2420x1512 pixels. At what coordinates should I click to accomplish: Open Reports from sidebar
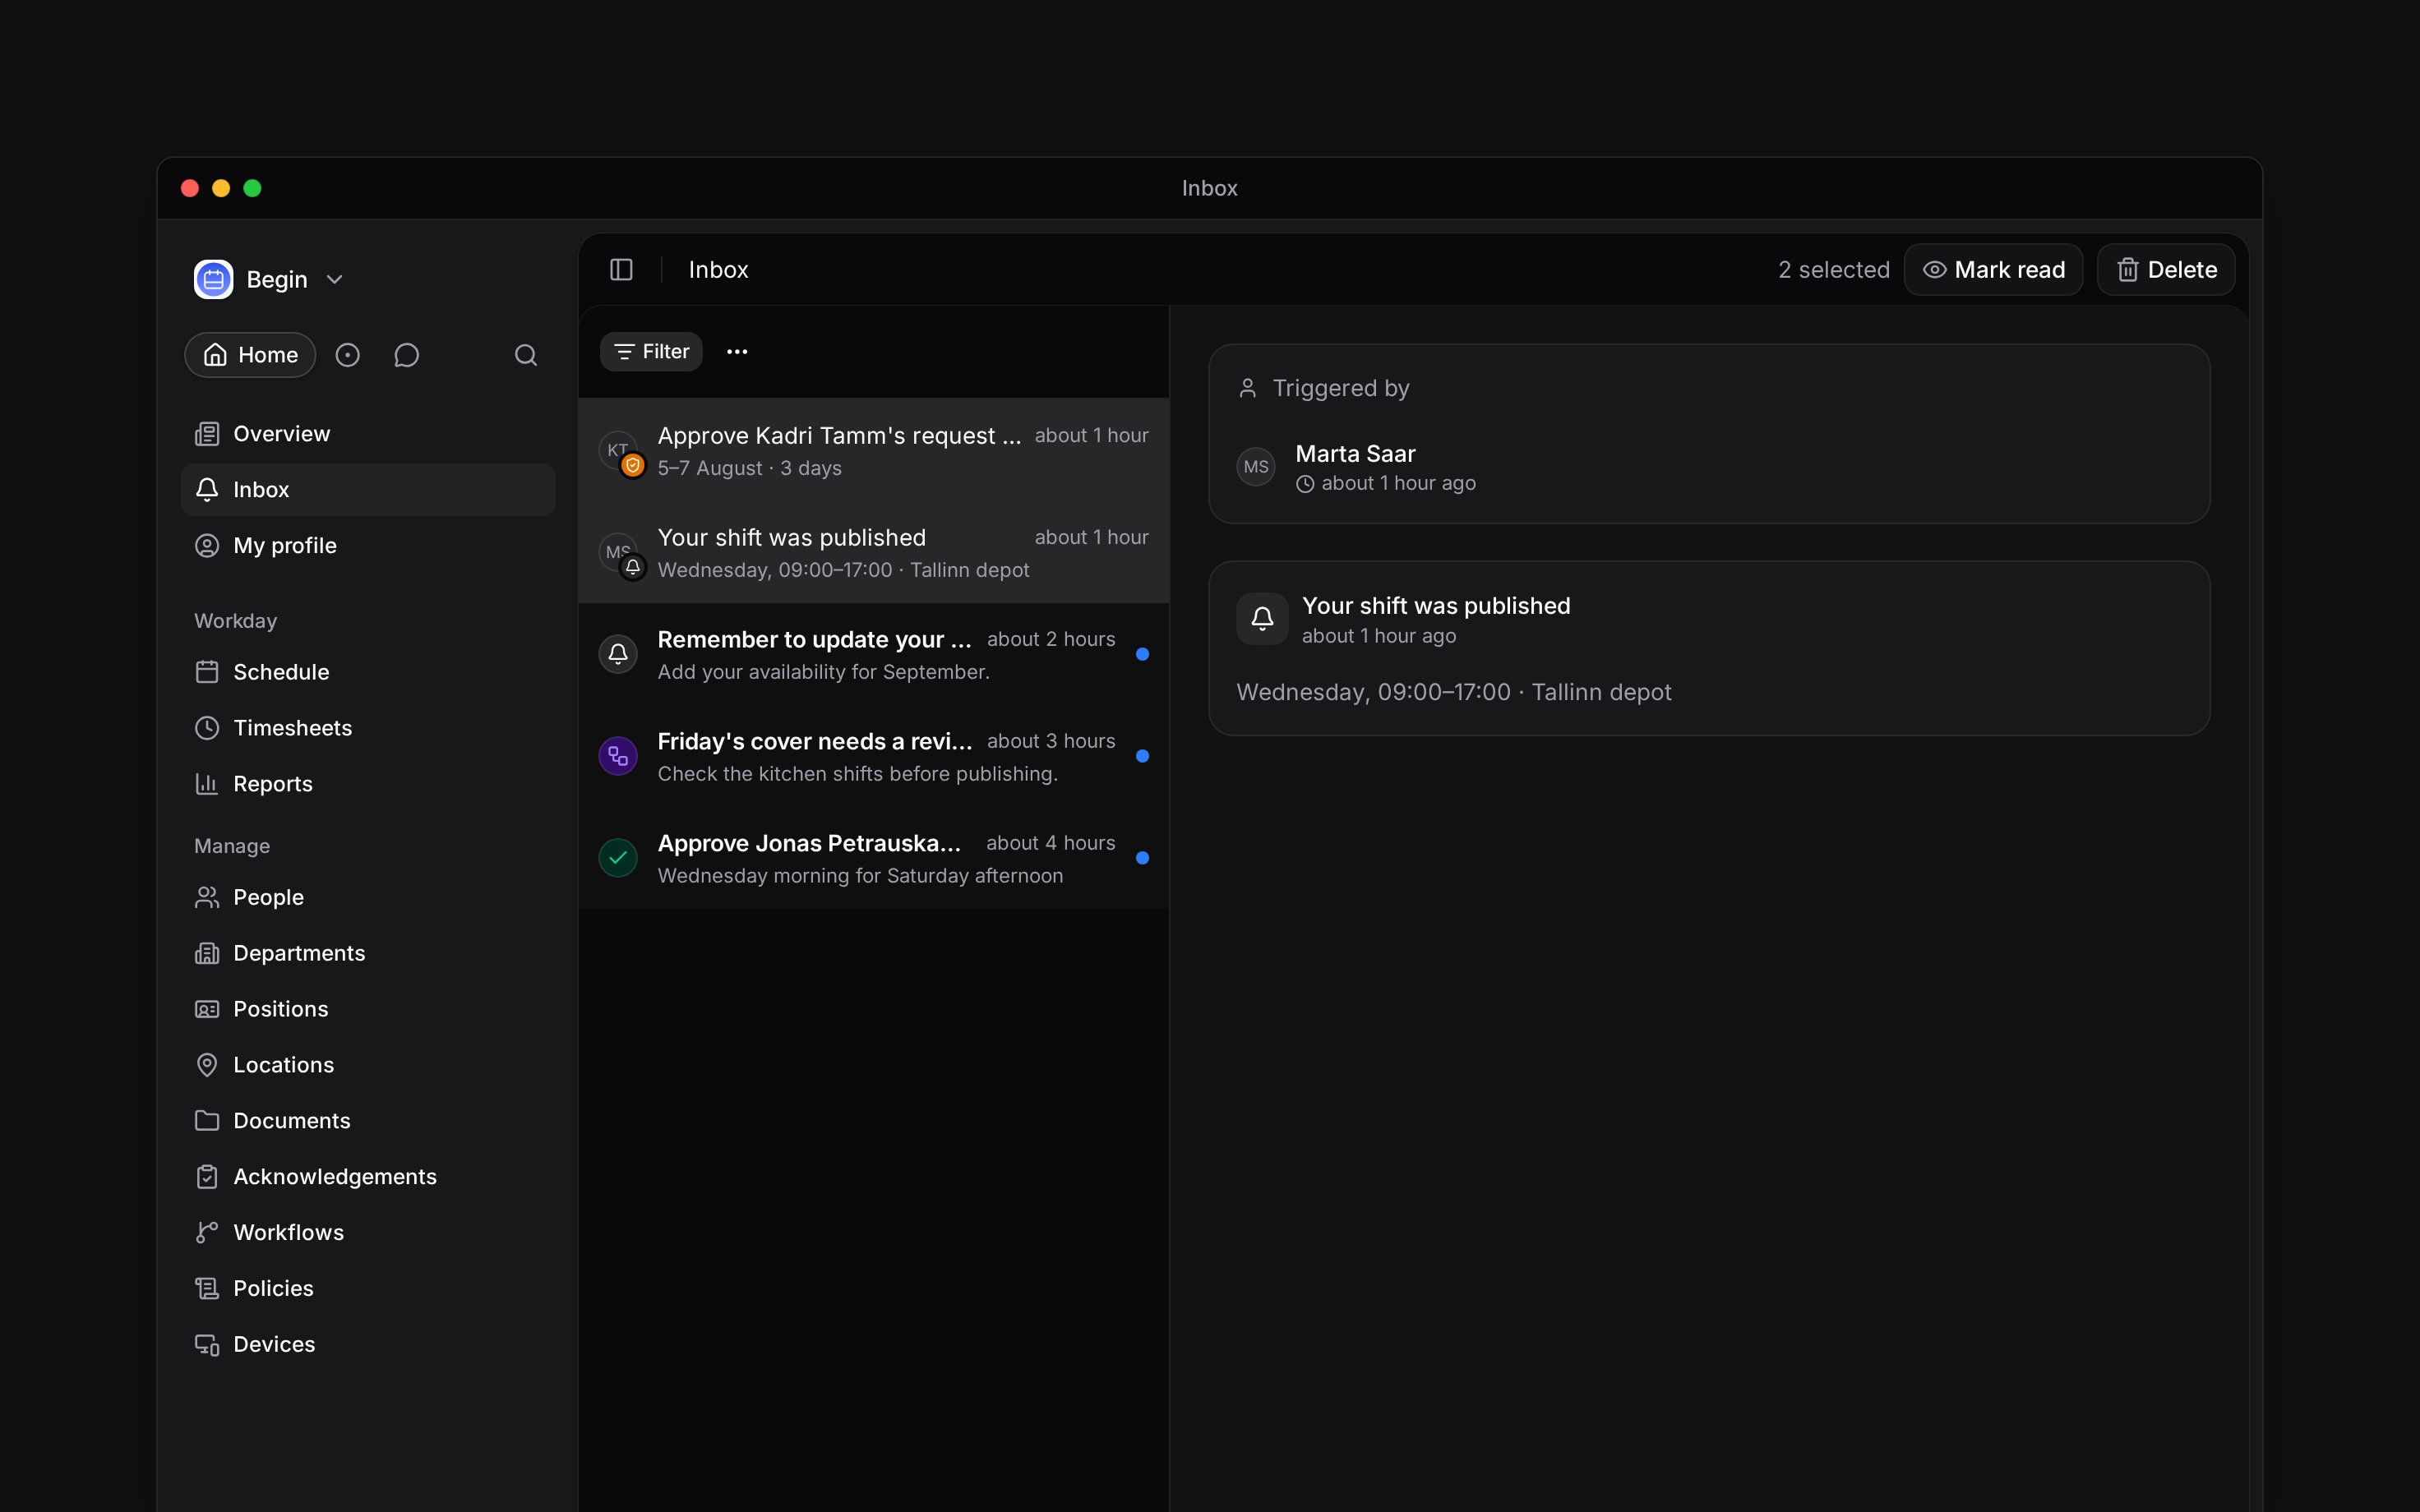(x=368, y=784)
